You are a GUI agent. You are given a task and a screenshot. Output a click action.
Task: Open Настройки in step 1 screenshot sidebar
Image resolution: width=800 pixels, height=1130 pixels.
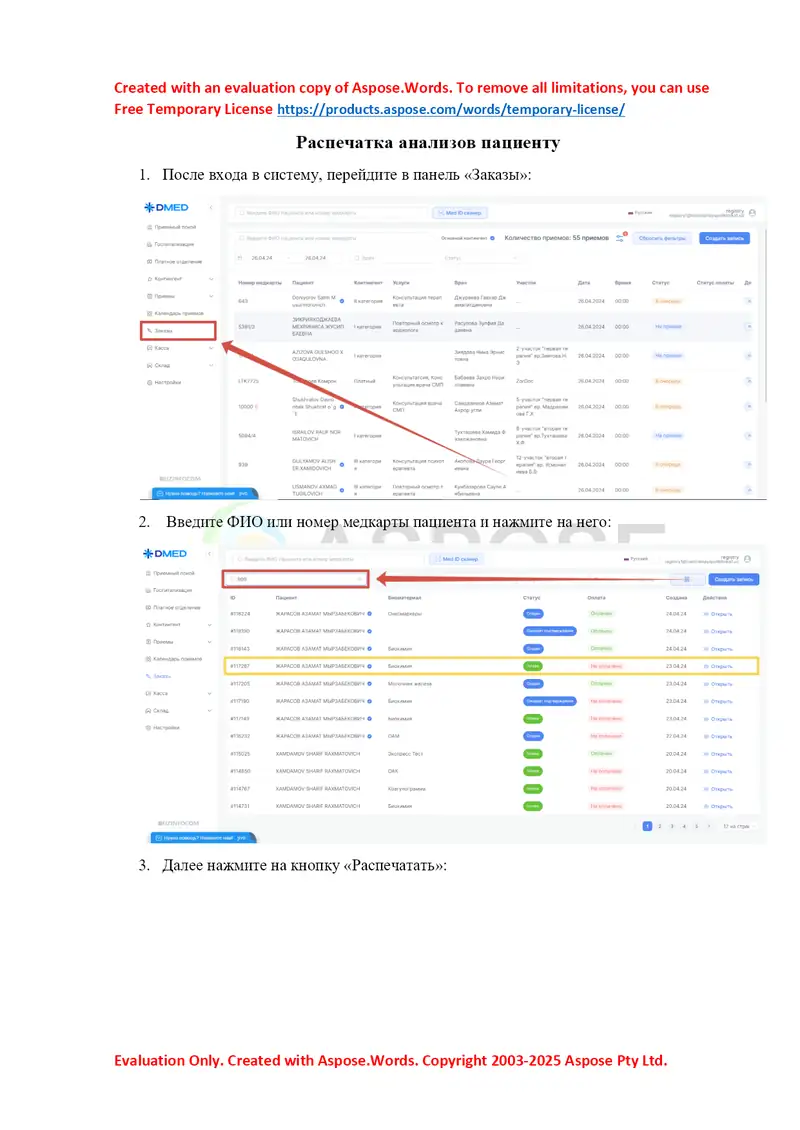coord(164,383)
